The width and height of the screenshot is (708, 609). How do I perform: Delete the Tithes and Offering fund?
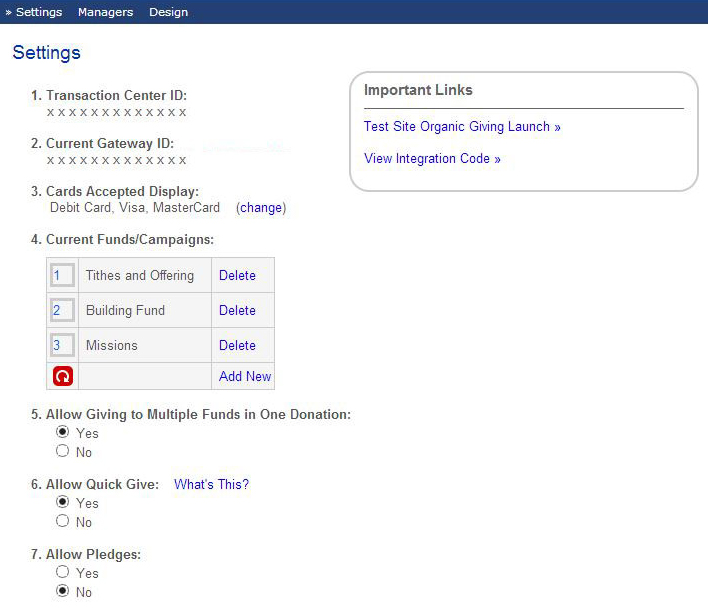tap(237, 275)
